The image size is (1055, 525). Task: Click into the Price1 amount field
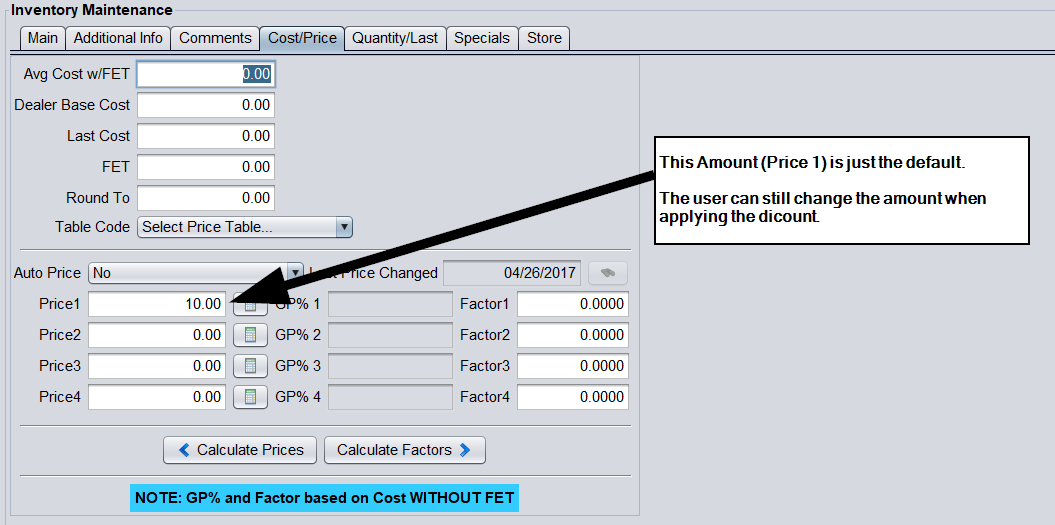click(x=157, y=304)
